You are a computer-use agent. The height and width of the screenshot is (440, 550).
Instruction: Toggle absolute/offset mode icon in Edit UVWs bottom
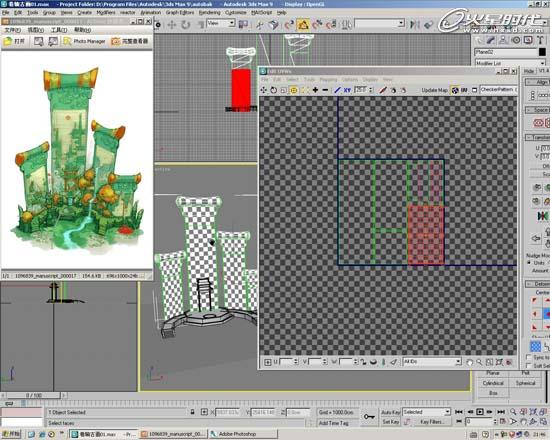pos(267,362)
